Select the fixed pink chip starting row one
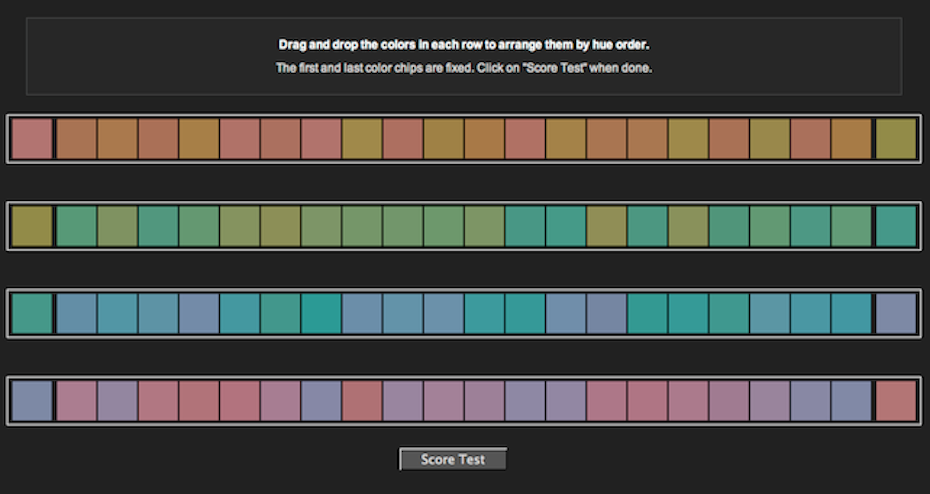The image size is (930, 494). pos(32,139)
